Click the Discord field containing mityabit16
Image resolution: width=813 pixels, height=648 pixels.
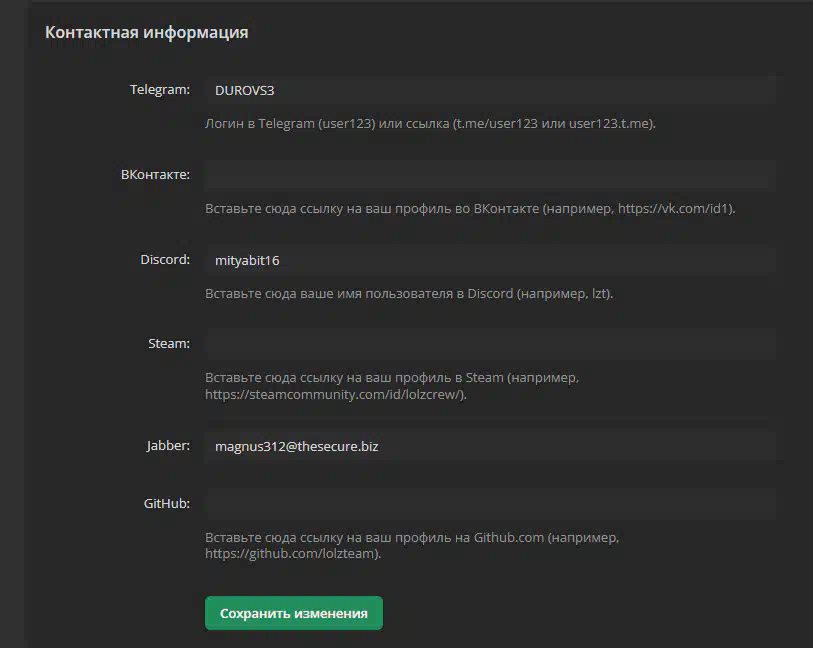tap(490, 260)
